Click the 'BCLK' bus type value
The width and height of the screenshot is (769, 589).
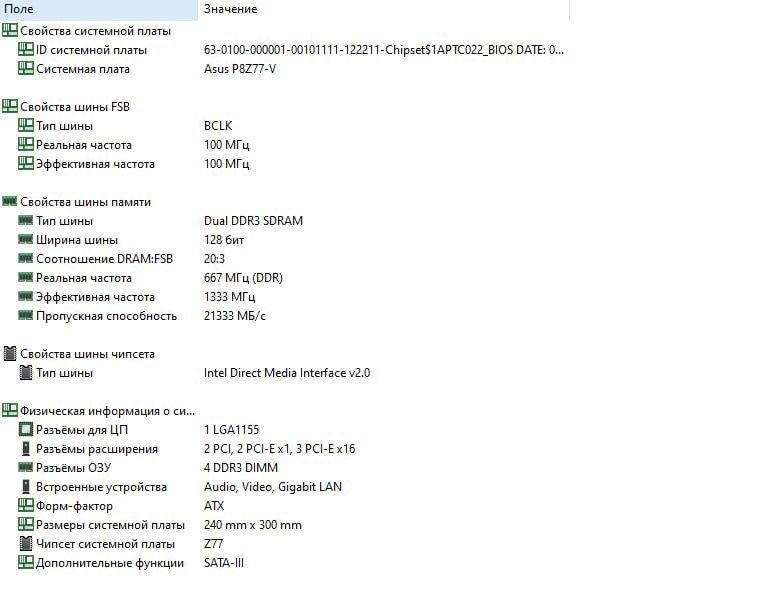pos(218,126)
